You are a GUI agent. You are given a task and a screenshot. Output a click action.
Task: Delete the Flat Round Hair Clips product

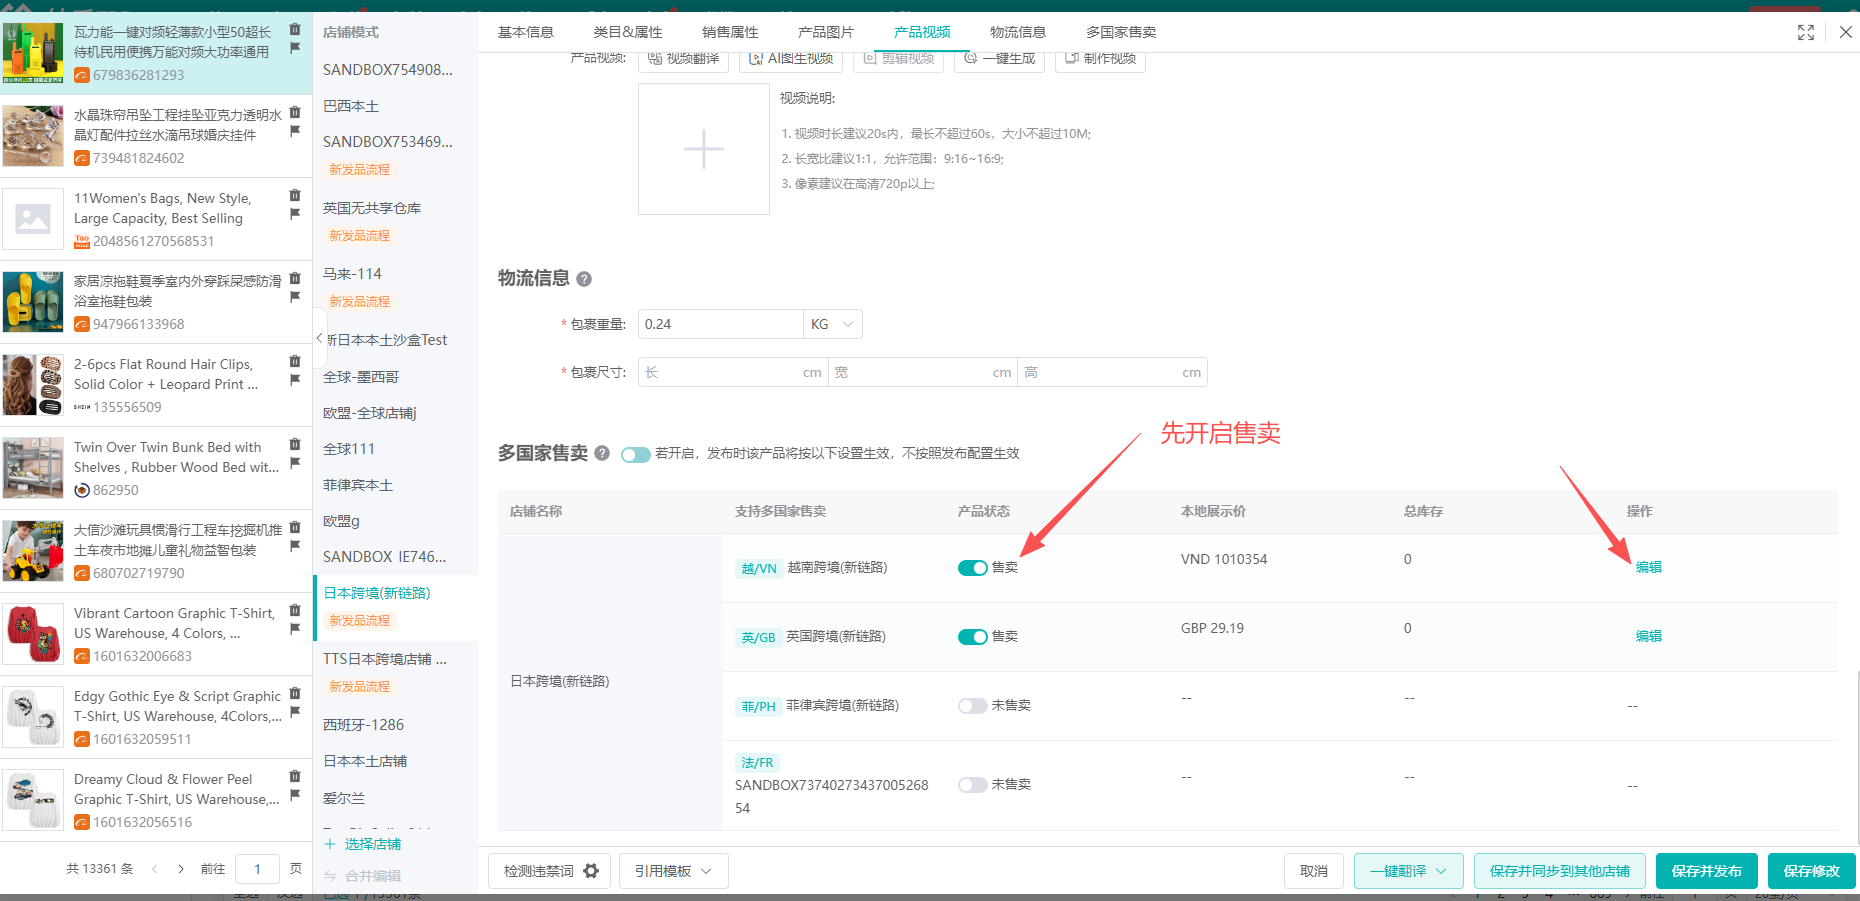[x=295, y=362]
